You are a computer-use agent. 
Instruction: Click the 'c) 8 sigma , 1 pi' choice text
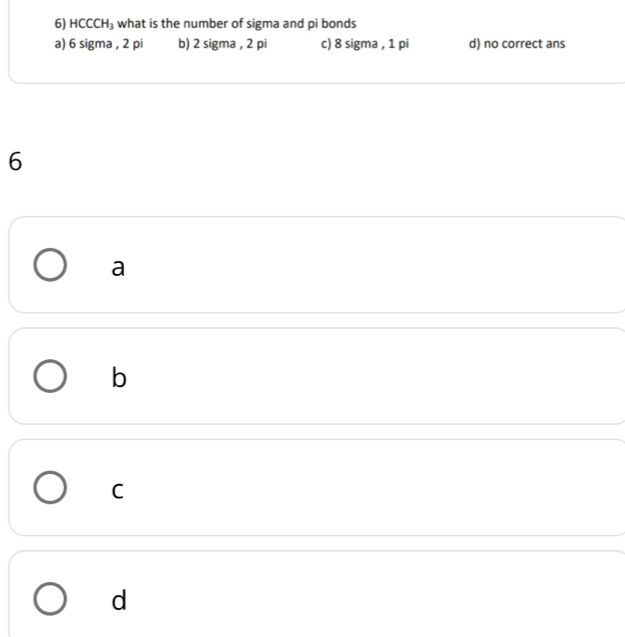[365, 44]
